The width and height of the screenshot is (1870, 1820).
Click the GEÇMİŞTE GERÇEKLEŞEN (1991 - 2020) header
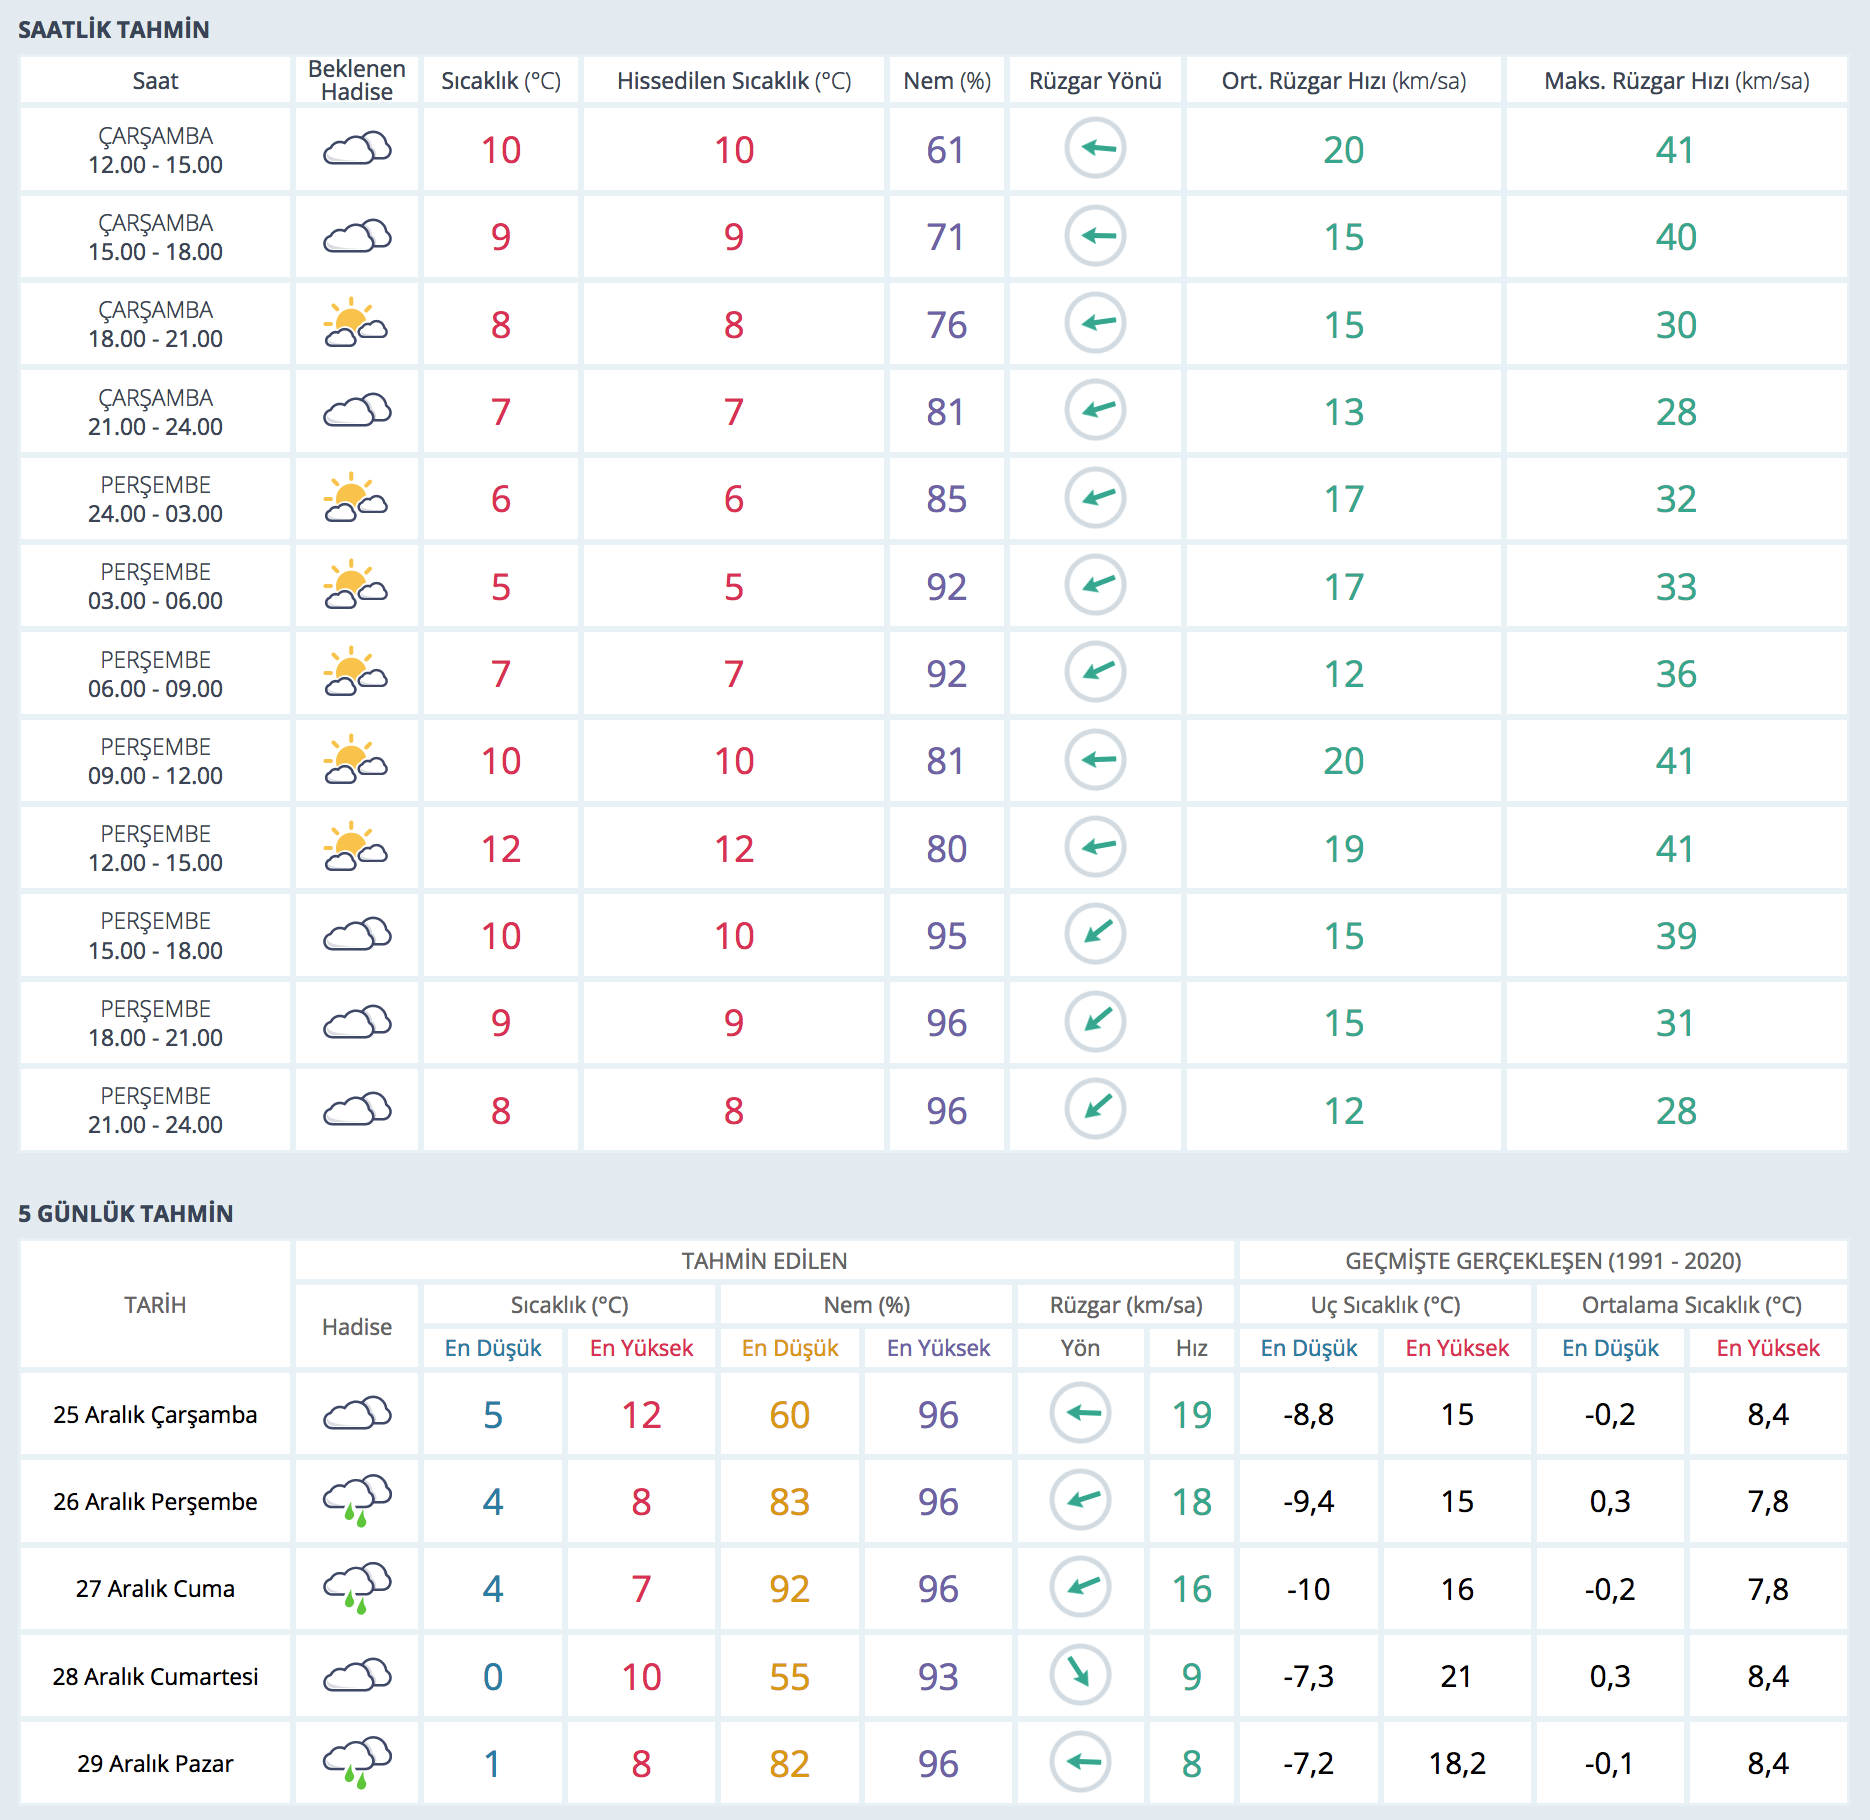[1542, 1261]
